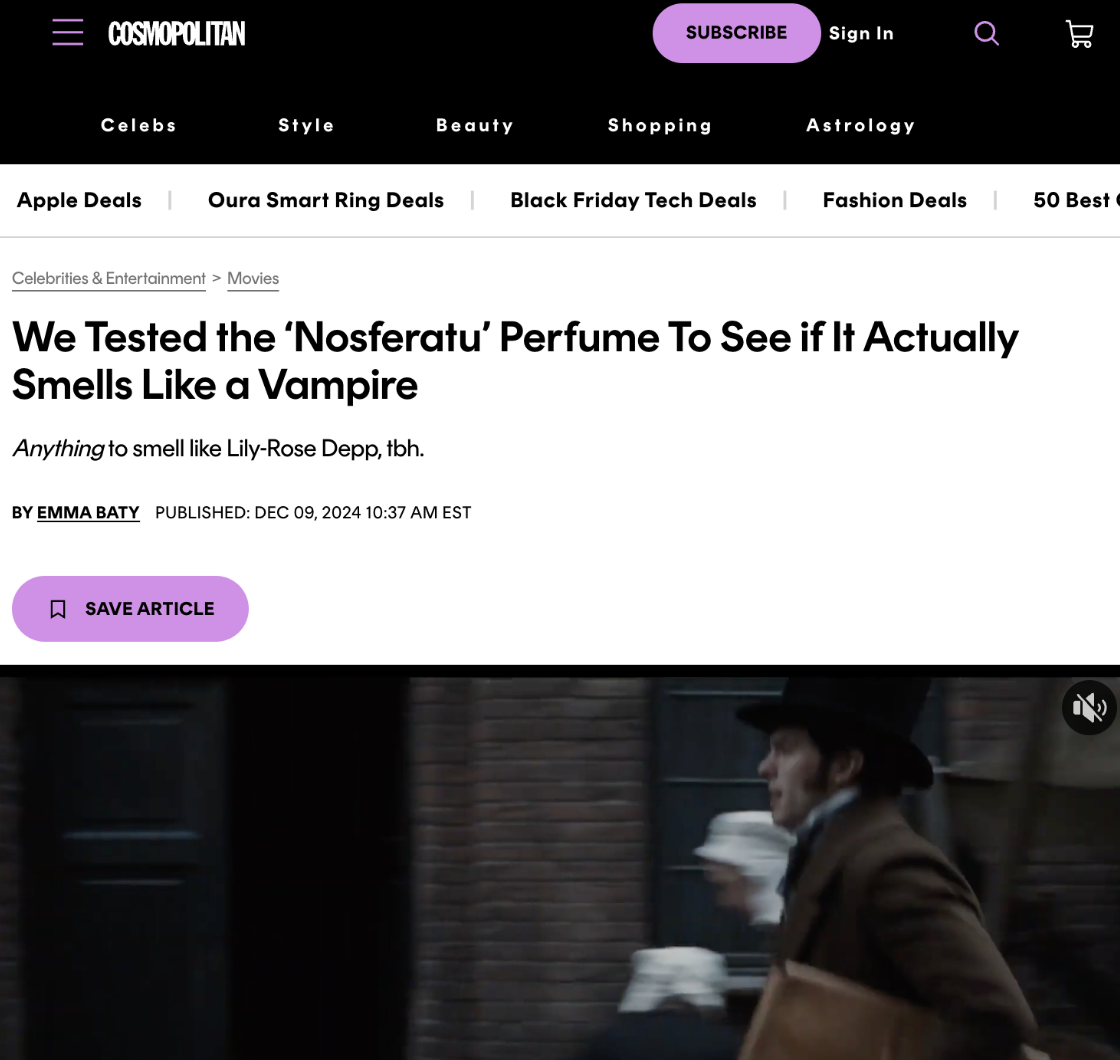
Task: Open the Celebs menu
Action: point(139,125)
